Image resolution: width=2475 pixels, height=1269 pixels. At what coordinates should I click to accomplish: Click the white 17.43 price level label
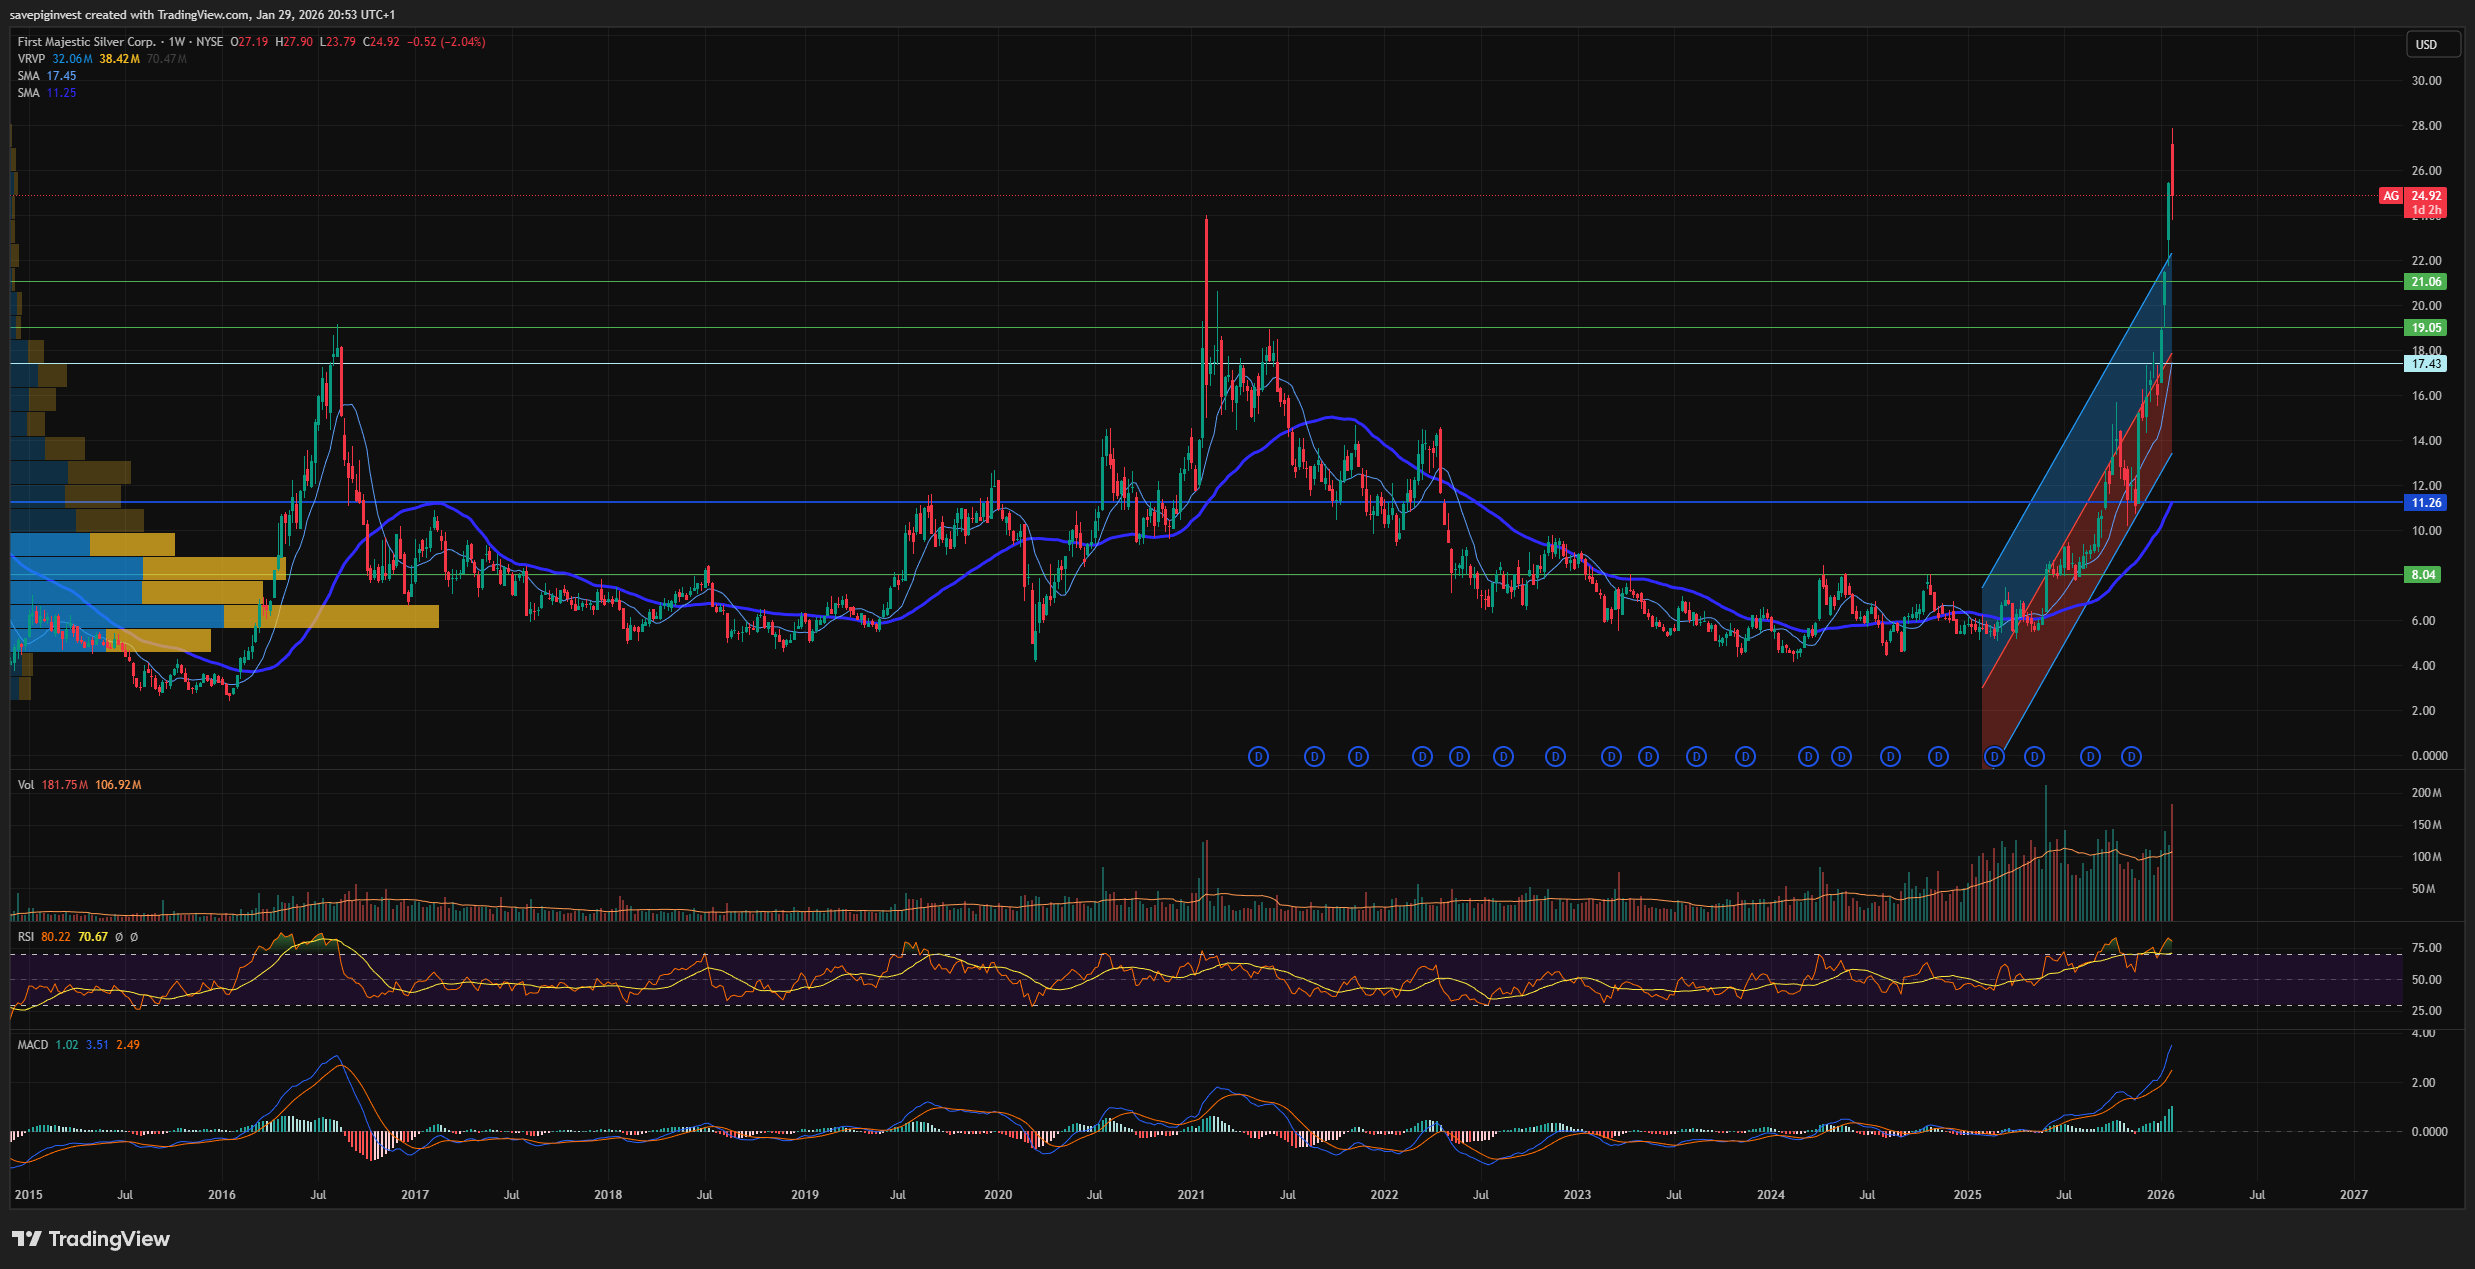point(2425,364)
